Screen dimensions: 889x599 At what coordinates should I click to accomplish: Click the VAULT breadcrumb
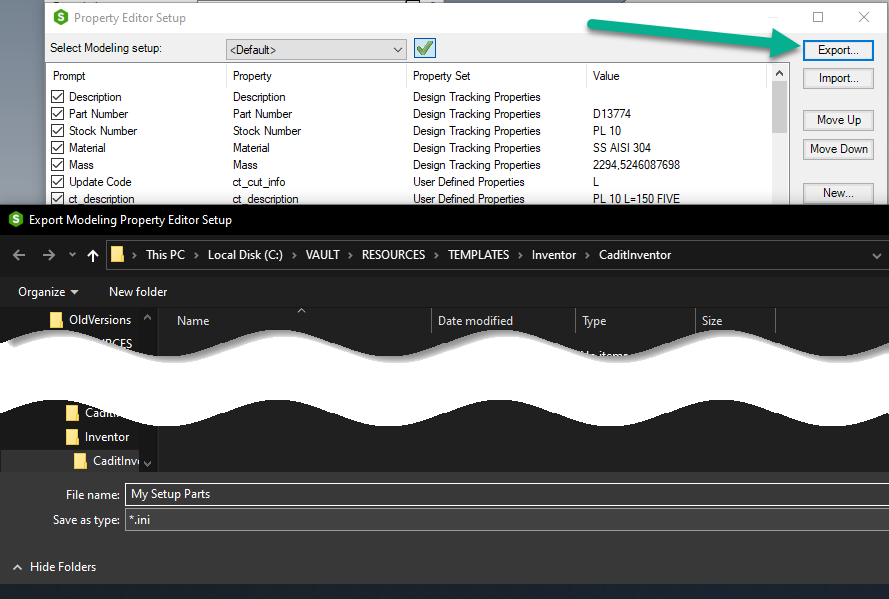click(323, 255)
